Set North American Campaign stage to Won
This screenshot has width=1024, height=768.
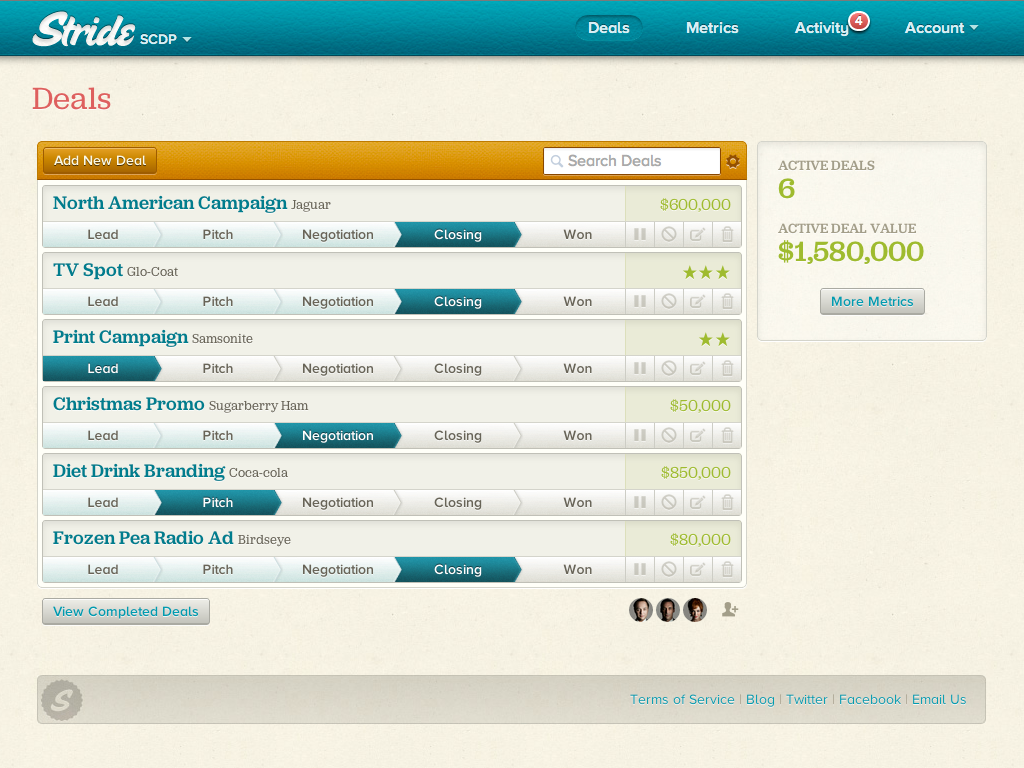coord(577,234)
